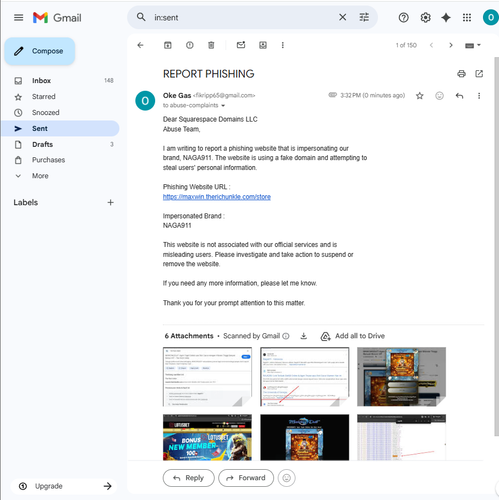499x500 pixels.
Task: Open the BONUS NEW MEMBER attachment
Action: (207, 437)
